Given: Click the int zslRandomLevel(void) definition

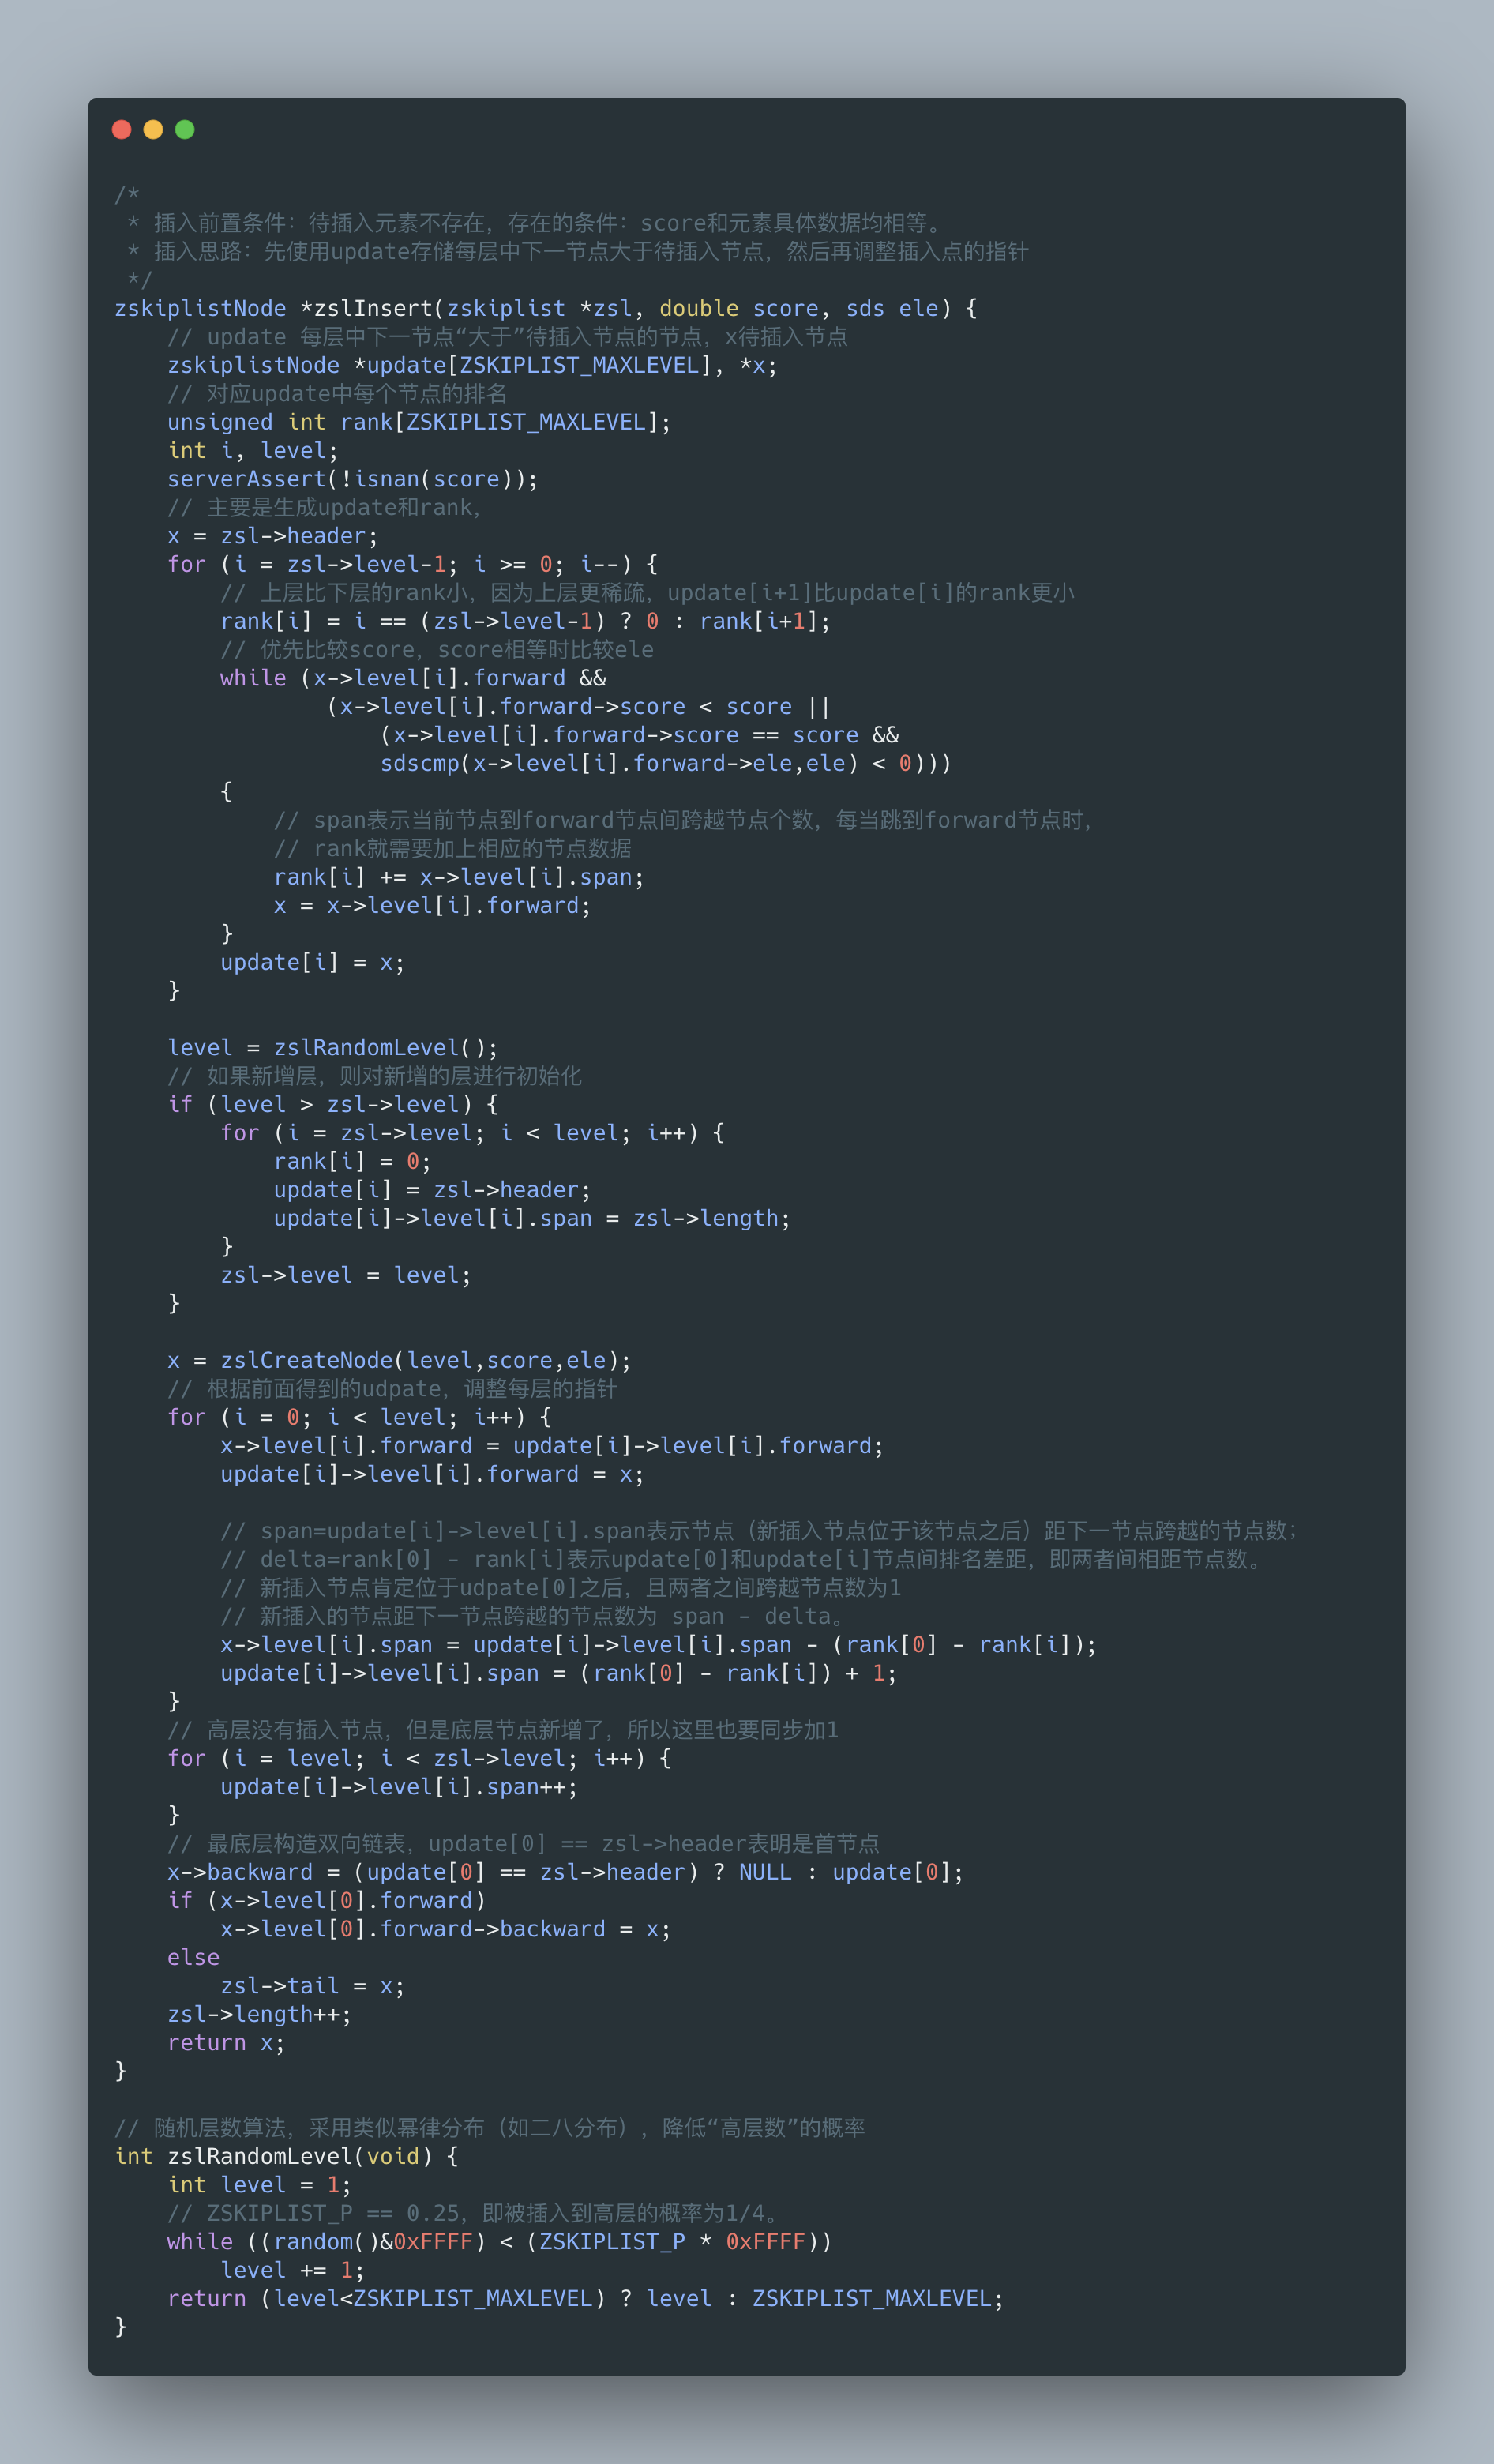Looking at the screenshot, I should pos(286,2156).
